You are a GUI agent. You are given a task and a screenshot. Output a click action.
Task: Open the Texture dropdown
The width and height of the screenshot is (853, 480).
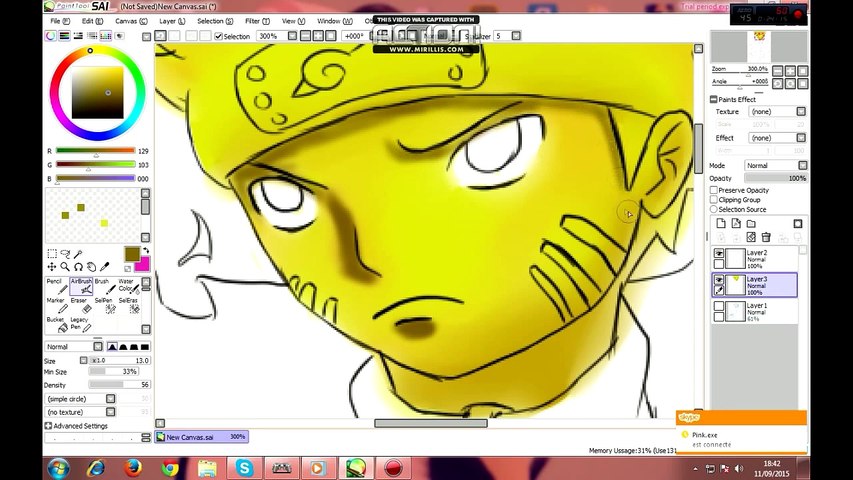coord(801,111)
